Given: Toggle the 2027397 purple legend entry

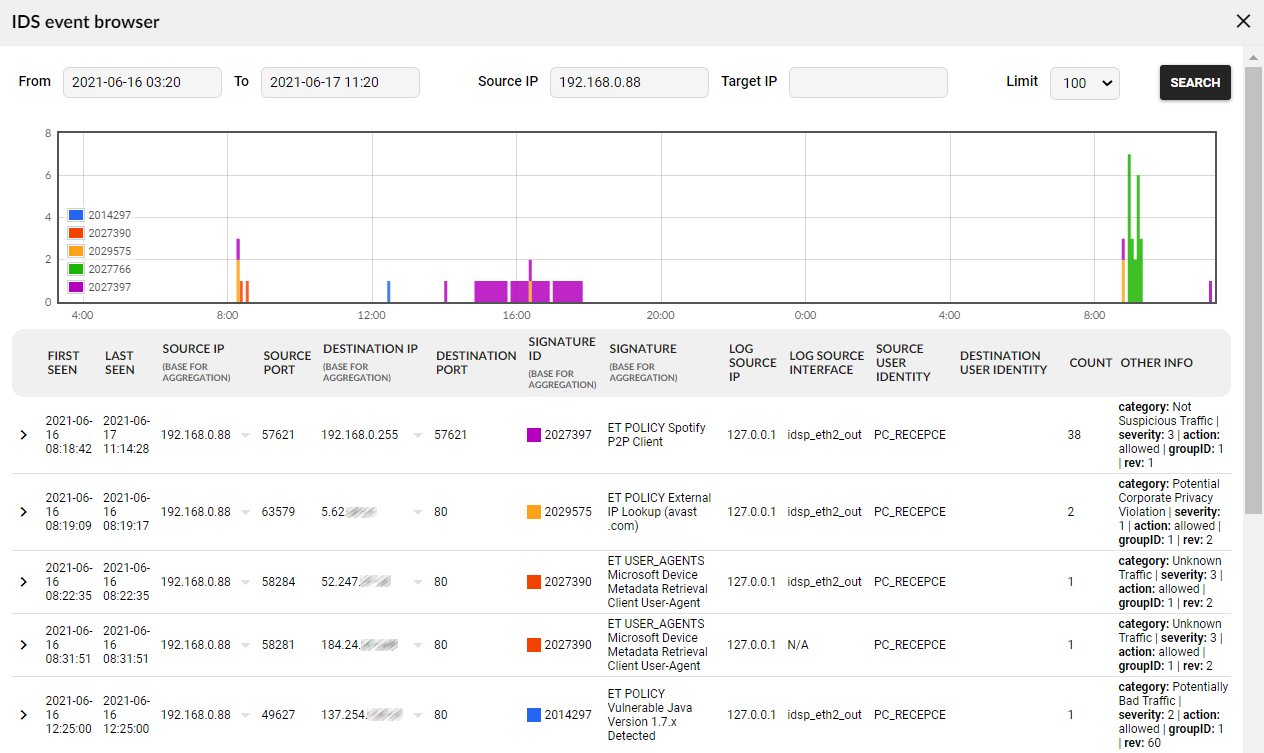Looking at the screenshot, I should (x=76, y=287).
